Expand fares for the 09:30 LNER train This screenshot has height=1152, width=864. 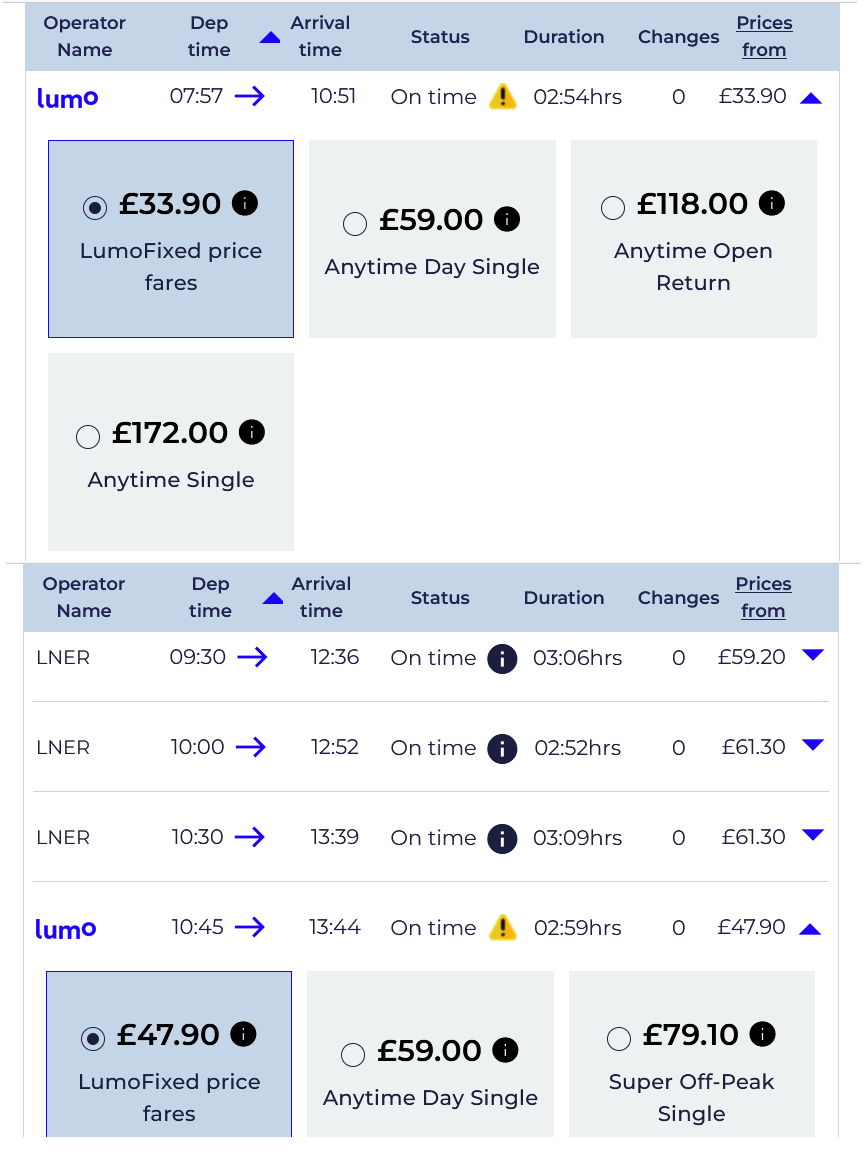click(813, 655)
